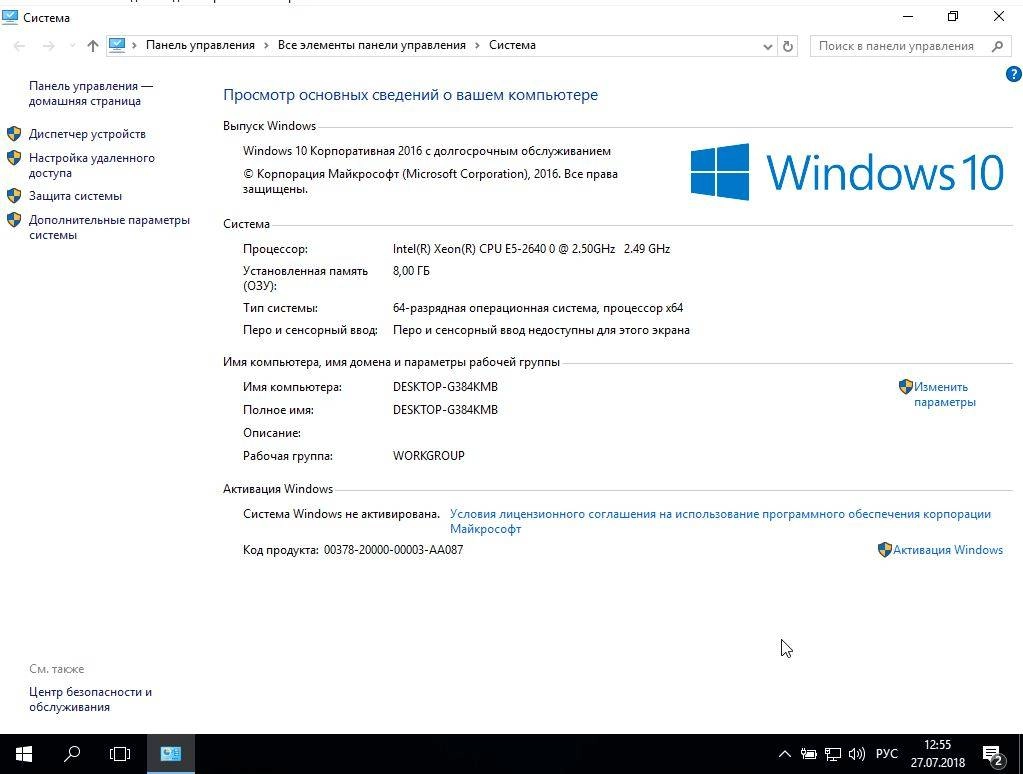Select computer name DESKTOP-G384KMB next to Имя компьютера
Image resolution: width=1023 pixels, height=774 pixels.
tap(446, 387)
